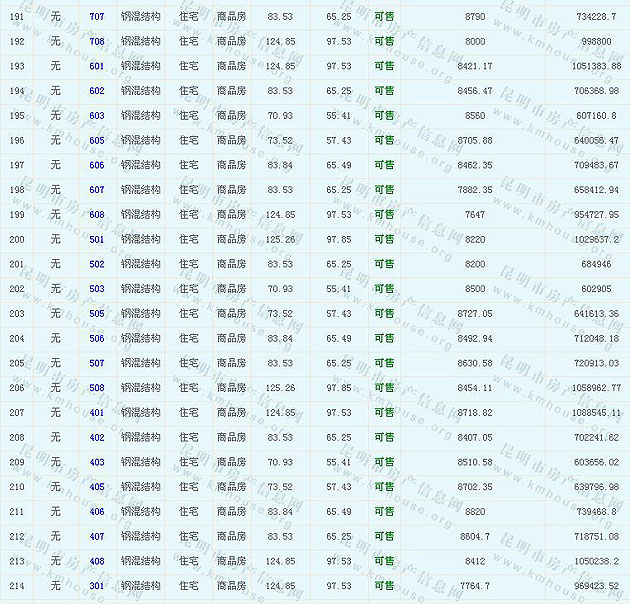Image resolution: width=630 pixels, height=604 pixels.
Task: Click room 501 link
Action: [96, 240]
